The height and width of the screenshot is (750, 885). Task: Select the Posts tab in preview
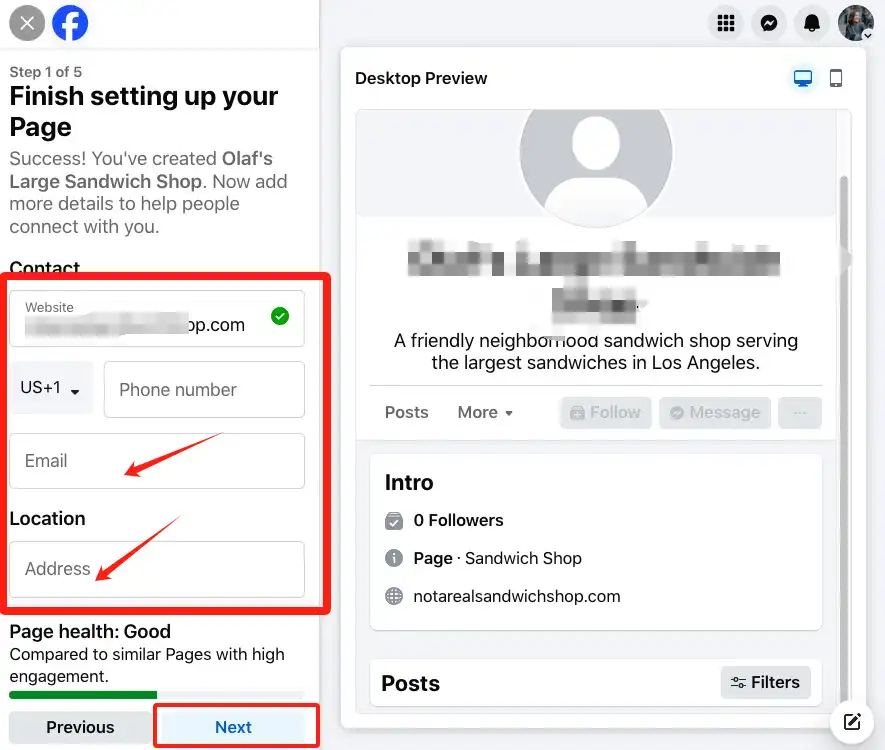tap(406, 413)
